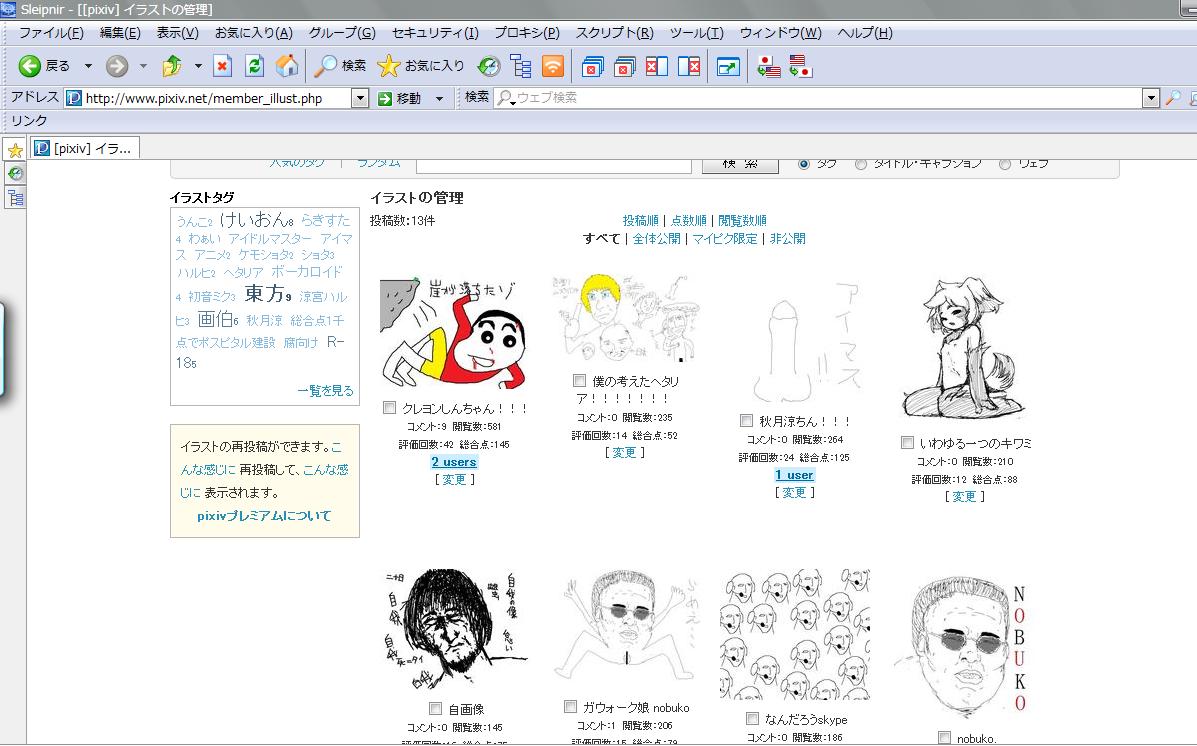Select the タイトル・キャプション radio button

coord(860,164)
